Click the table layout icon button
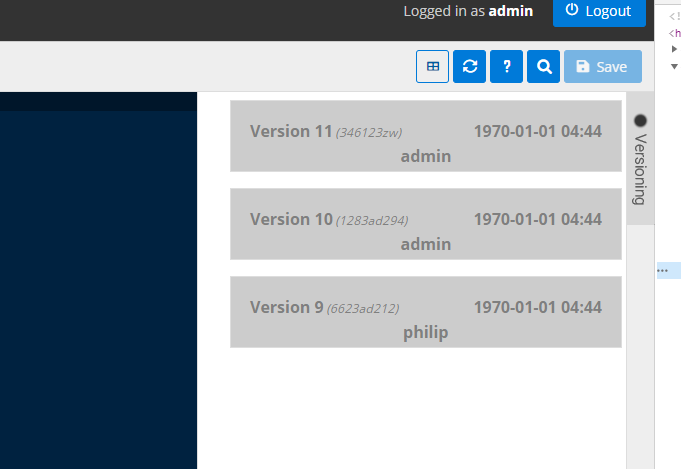This screenshot has width=681, height=469. [x=432, y=67]
